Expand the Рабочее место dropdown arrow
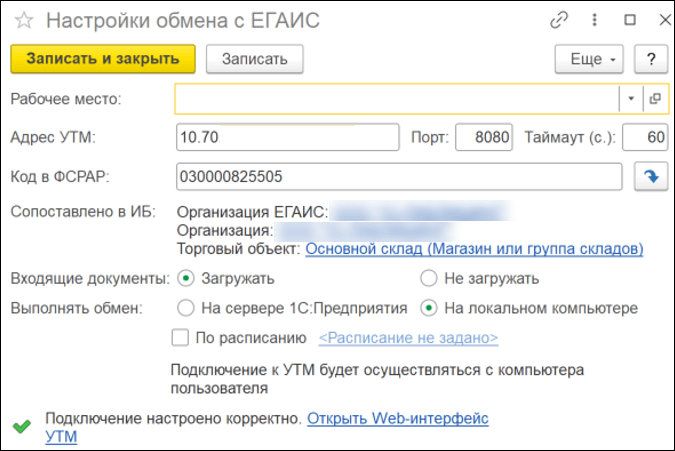Viewport: 675px width, 451px height. (632, 98)
